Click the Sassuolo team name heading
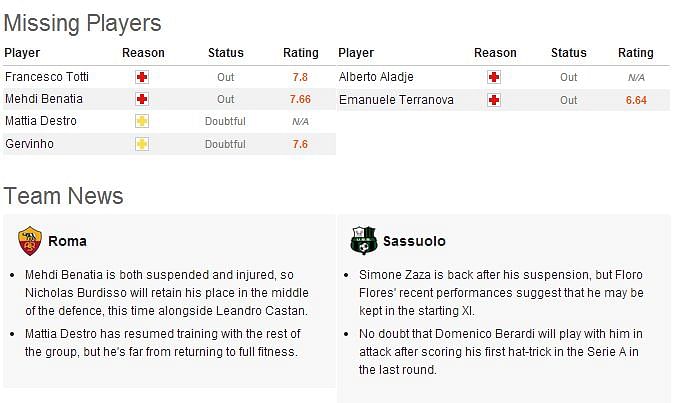The image size is (674, 403). 414,241
